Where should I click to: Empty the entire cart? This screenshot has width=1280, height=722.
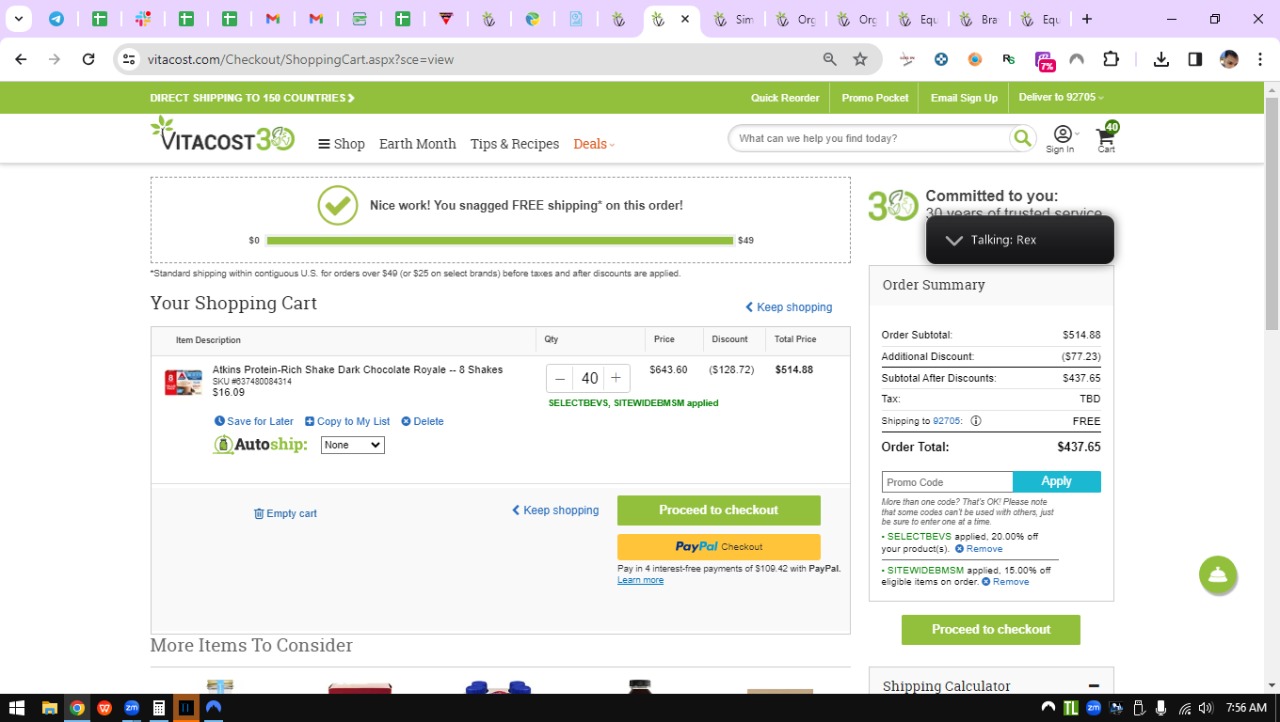[x=285, y=513]
